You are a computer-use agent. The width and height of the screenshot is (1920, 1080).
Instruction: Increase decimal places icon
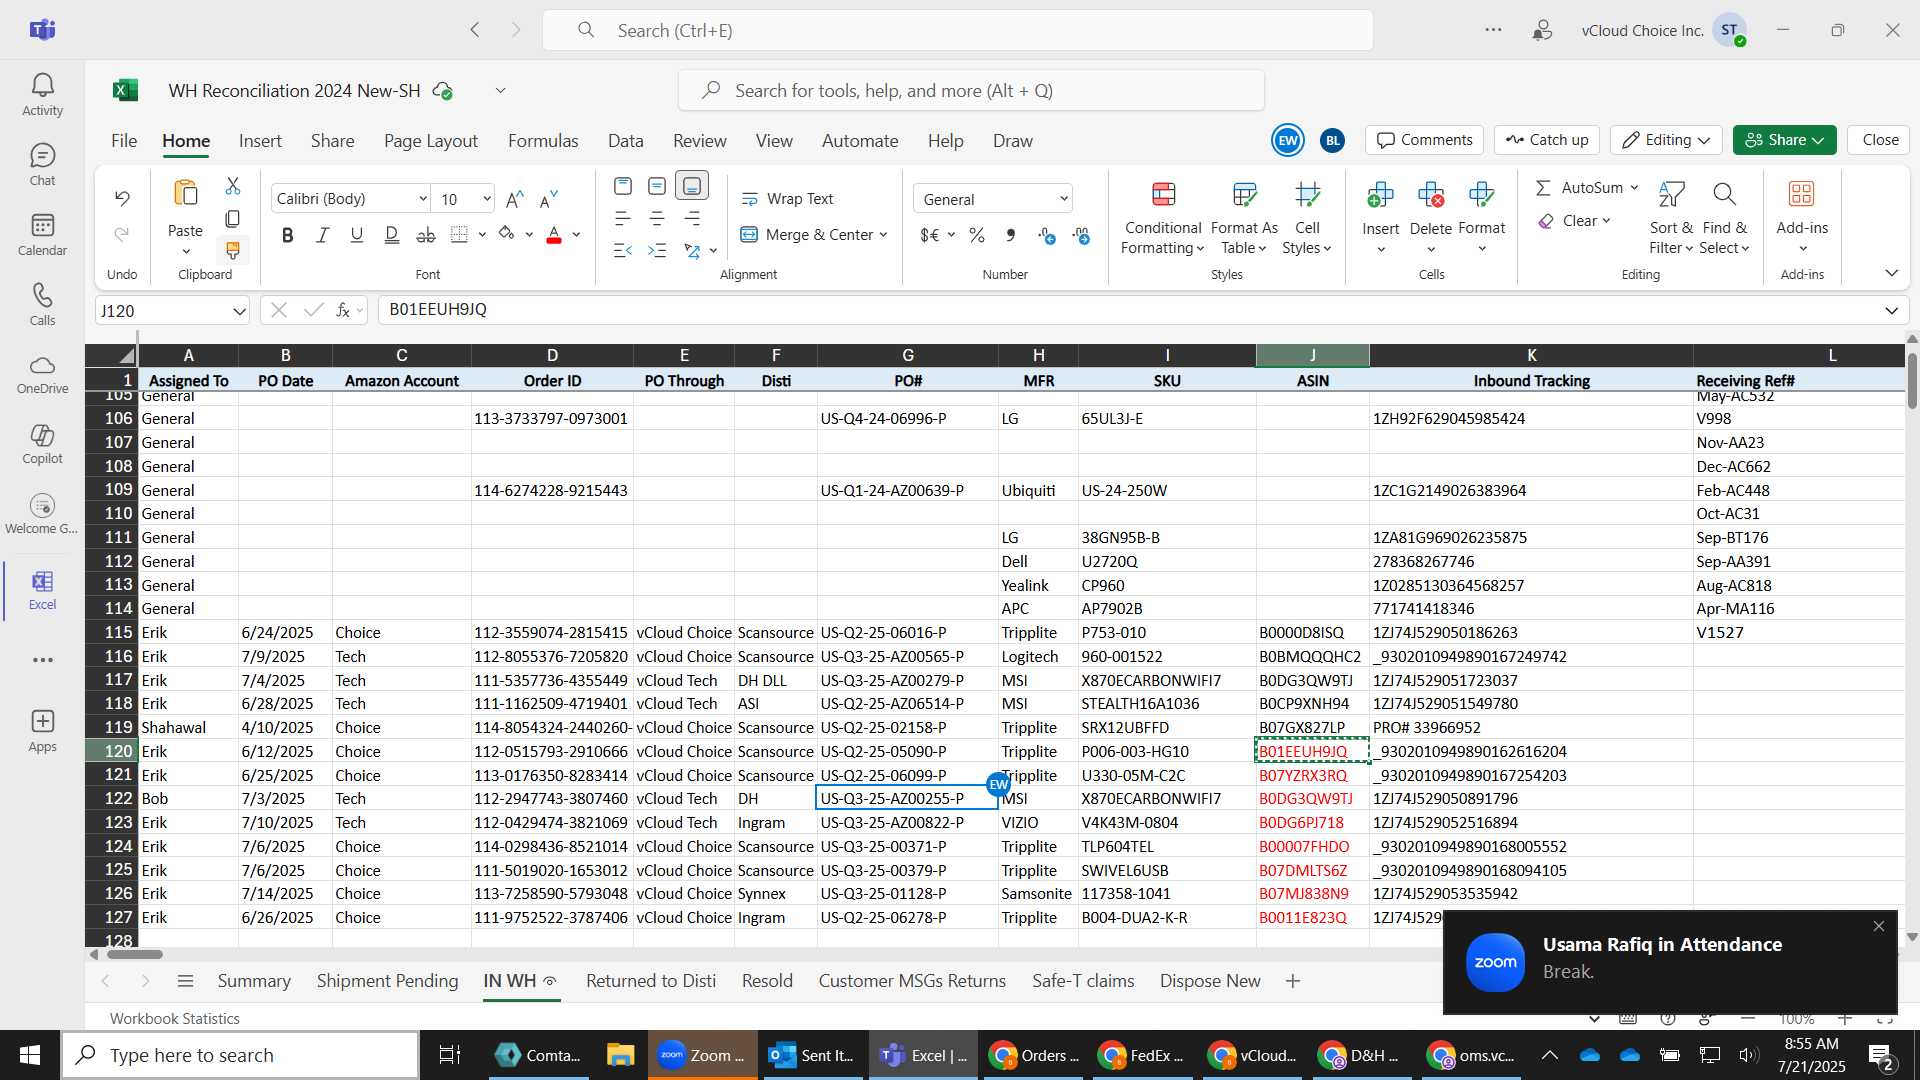[1047, 235]
